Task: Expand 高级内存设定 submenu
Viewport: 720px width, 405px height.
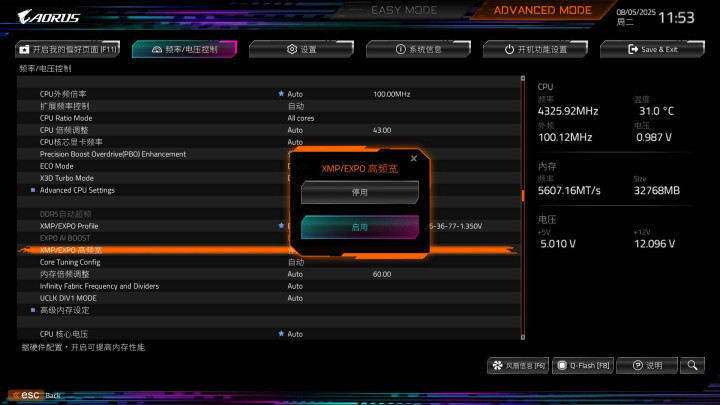Action: 269,310
